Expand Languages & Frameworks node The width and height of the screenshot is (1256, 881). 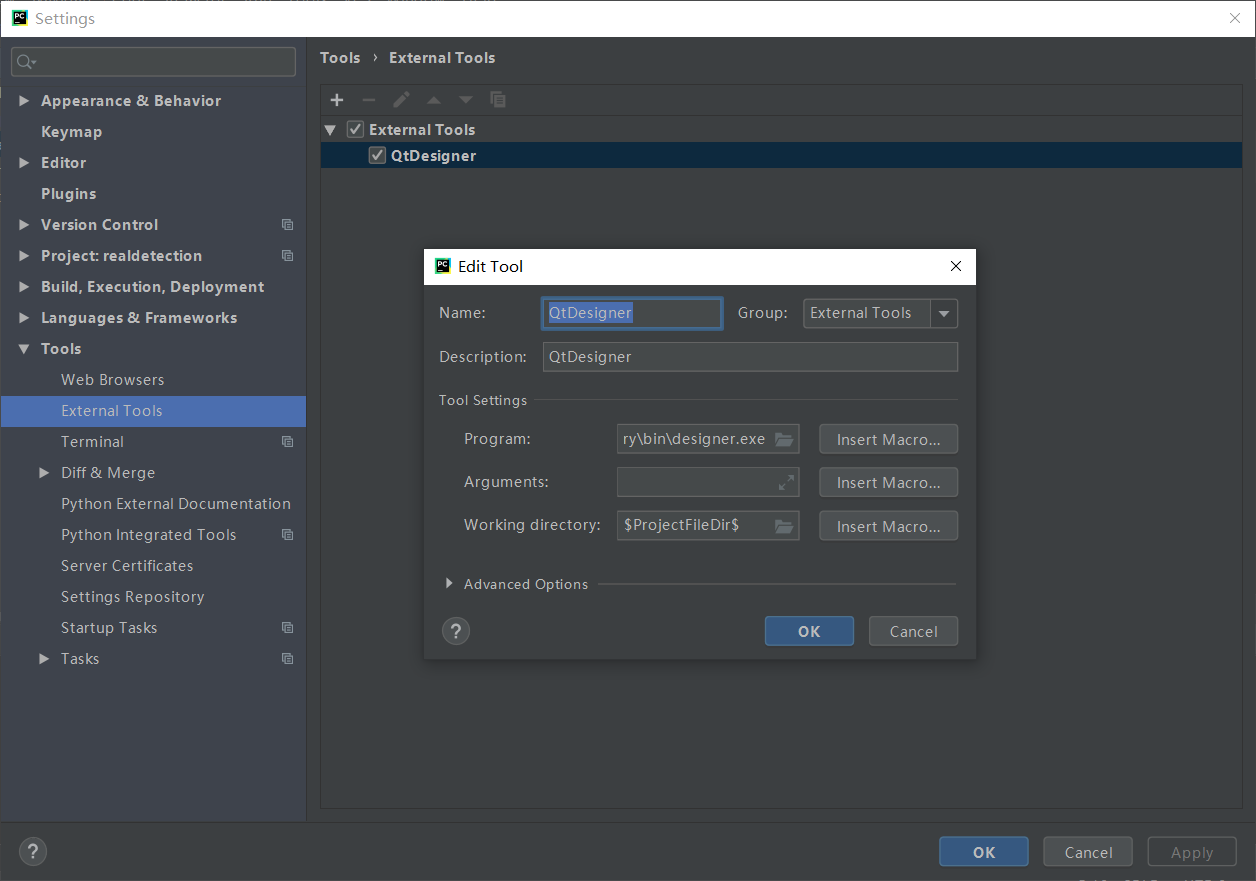[24, 318]
